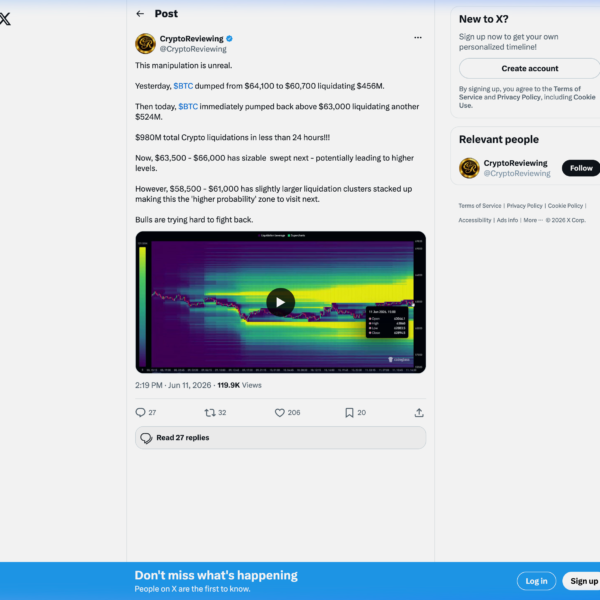Follow CryptoReviewing in Relevant people
This screenshot has width=600, height=600.
[581, 168]
